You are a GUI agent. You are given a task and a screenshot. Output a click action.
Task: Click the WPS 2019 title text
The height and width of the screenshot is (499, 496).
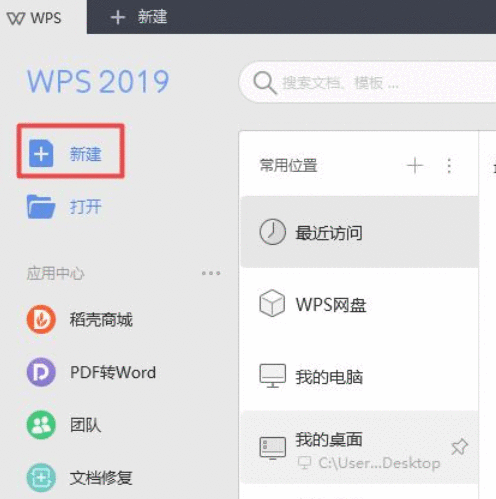coord(98,81)
